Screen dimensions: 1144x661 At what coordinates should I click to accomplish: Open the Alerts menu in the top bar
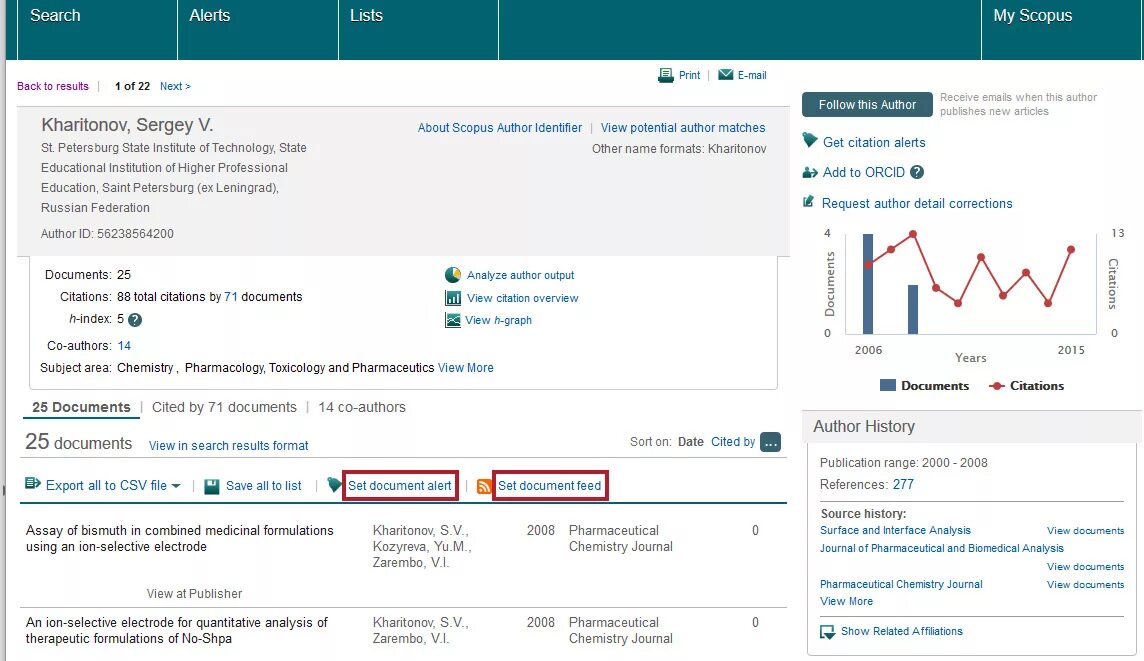pos(210,15)
